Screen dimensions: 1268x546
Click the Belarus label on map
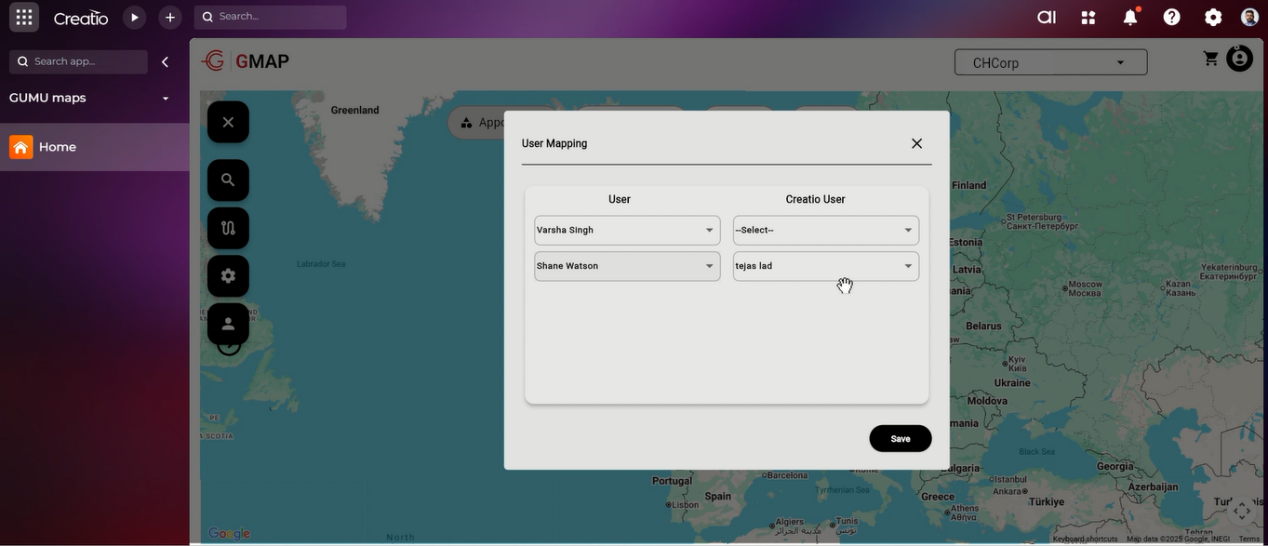tap(984, 326)
